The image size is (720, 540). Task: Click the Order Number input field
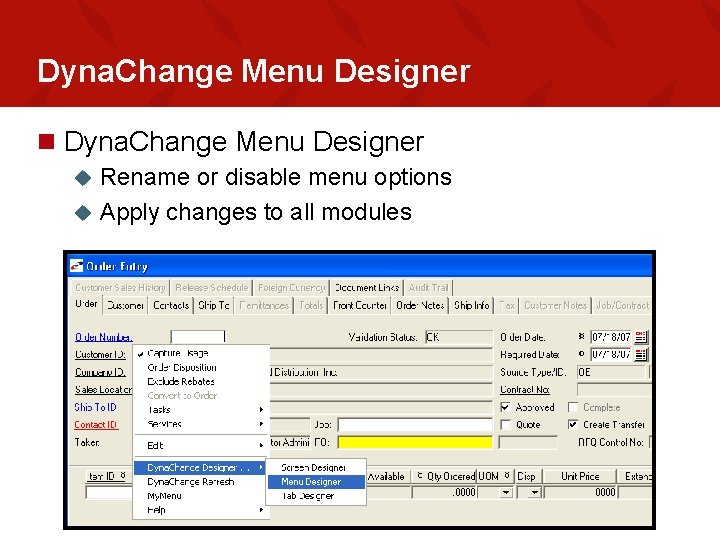tap(197, 337)
